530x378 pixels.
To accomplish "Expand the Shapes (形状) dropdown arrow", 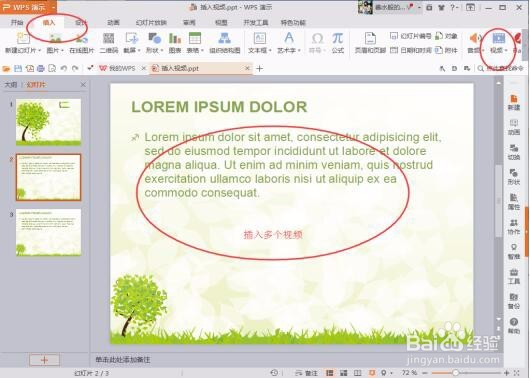I will pyautogui.click(x=162, y=51).
